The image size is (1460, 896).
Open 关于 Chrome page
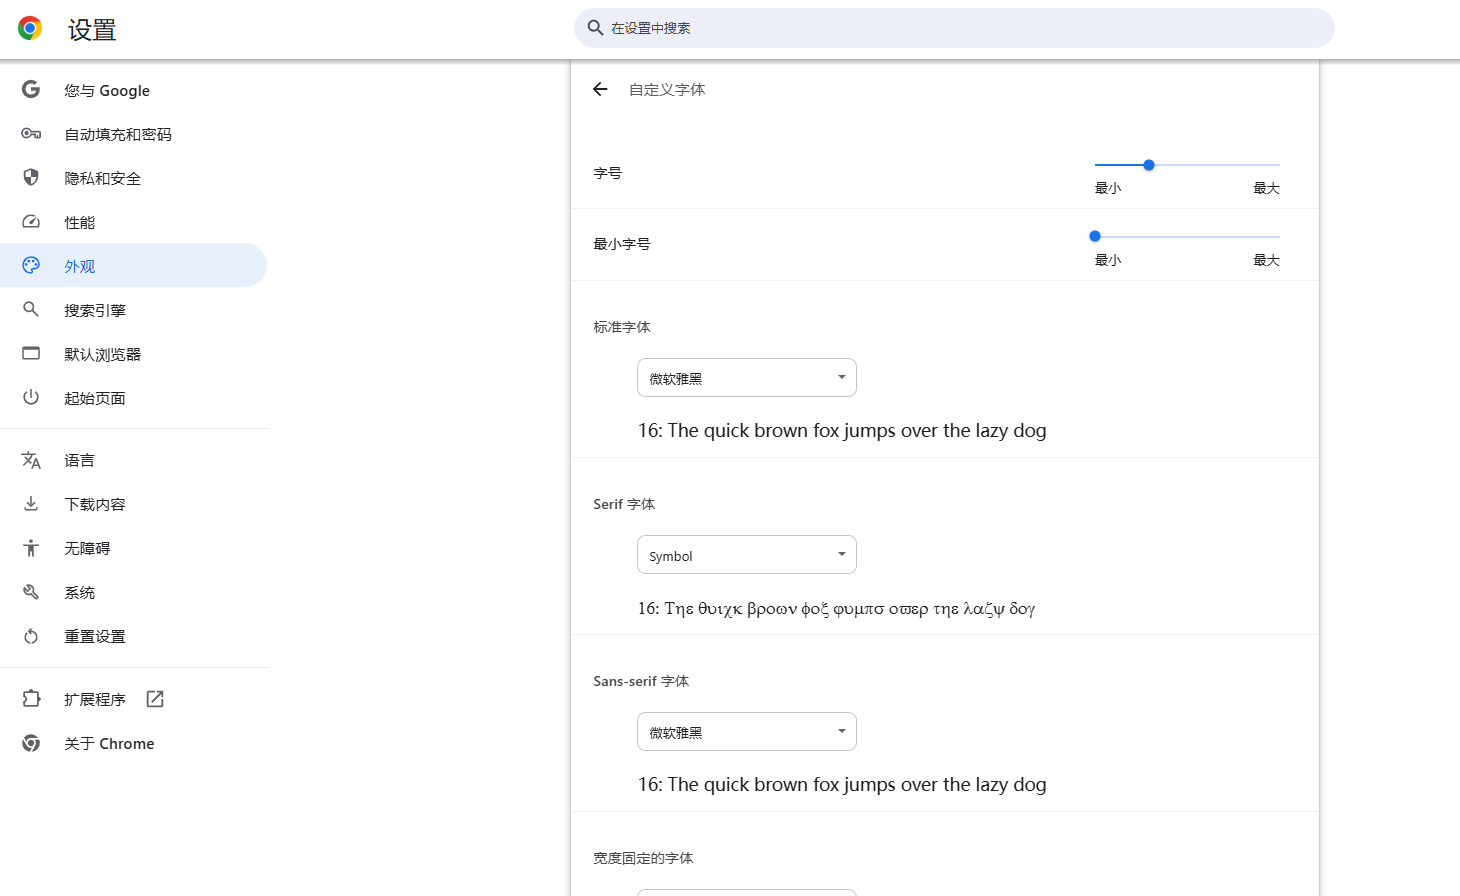tap(134, 743)
